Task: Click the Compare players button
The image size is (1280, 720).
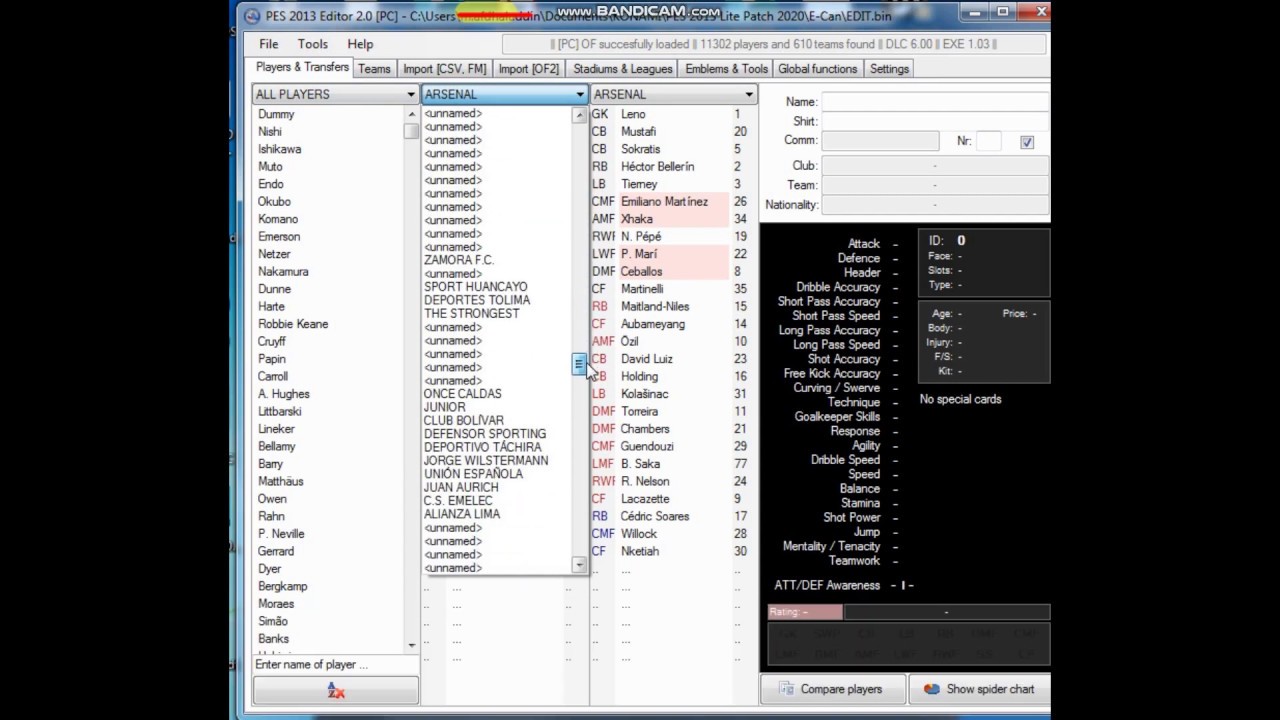Action: coord(834,689)
